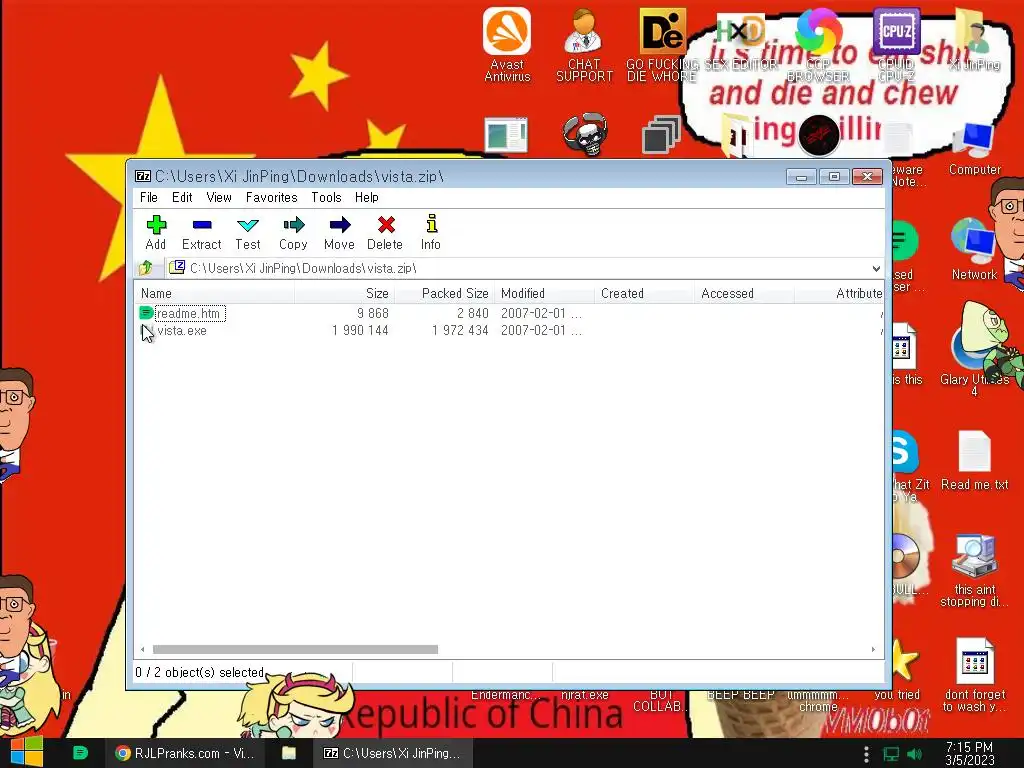Click the scrollbar right arrow
The height and width of the screenshot is (768, 1024).
(873, 649)
